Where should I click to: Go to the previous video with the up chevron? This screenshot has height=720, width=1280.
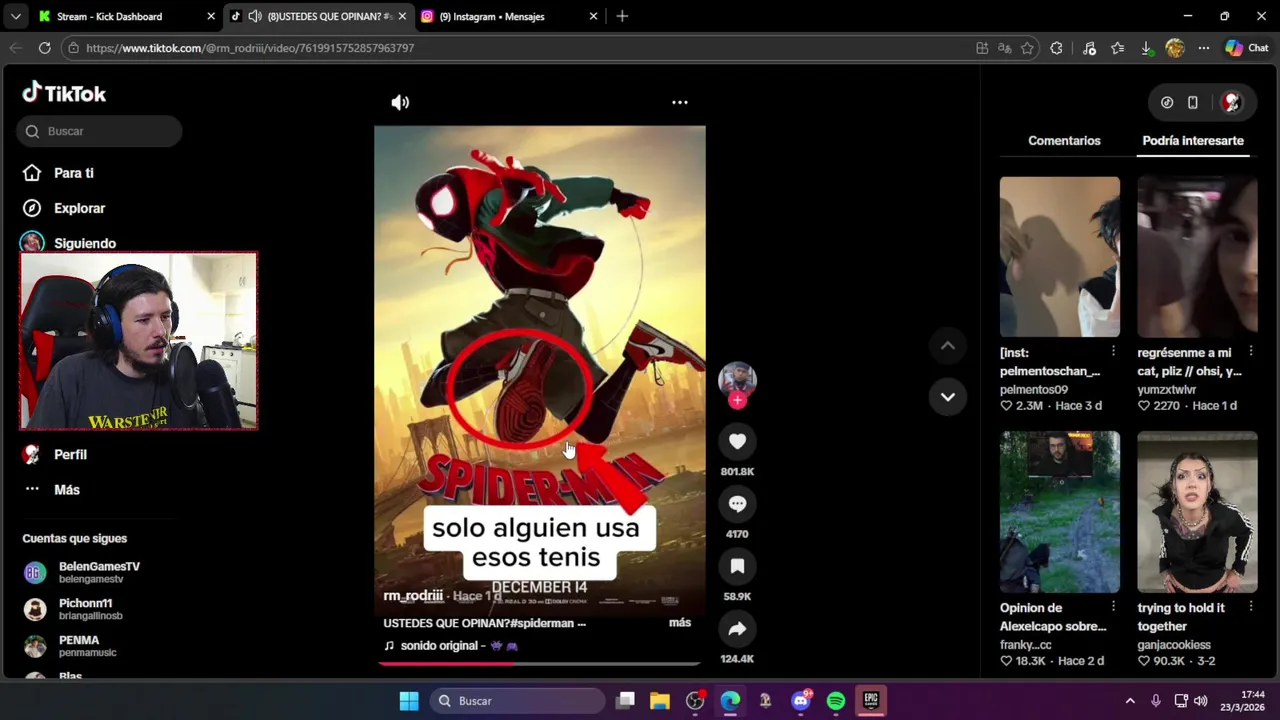pos(947,346)
